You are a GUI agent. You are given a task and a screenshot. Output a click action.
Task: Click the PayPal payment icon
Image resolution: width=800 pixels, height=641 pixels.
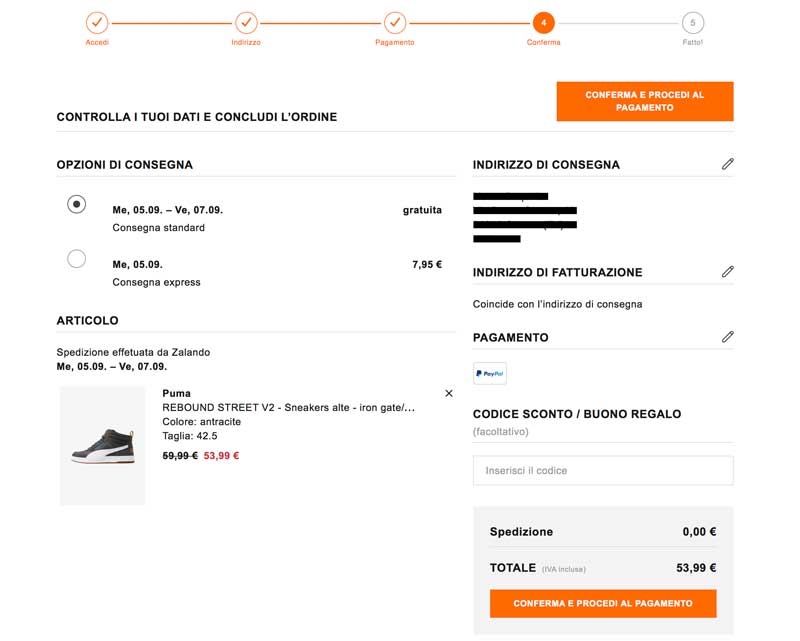tap(490, 373)
